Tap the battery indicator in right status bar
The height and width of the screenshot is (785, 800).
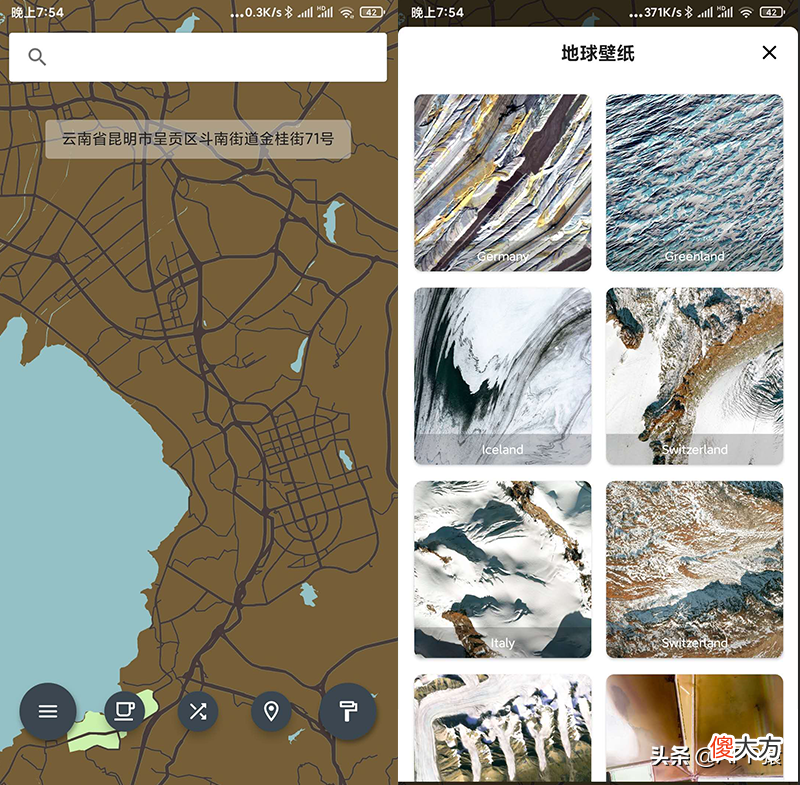(772, 12)
